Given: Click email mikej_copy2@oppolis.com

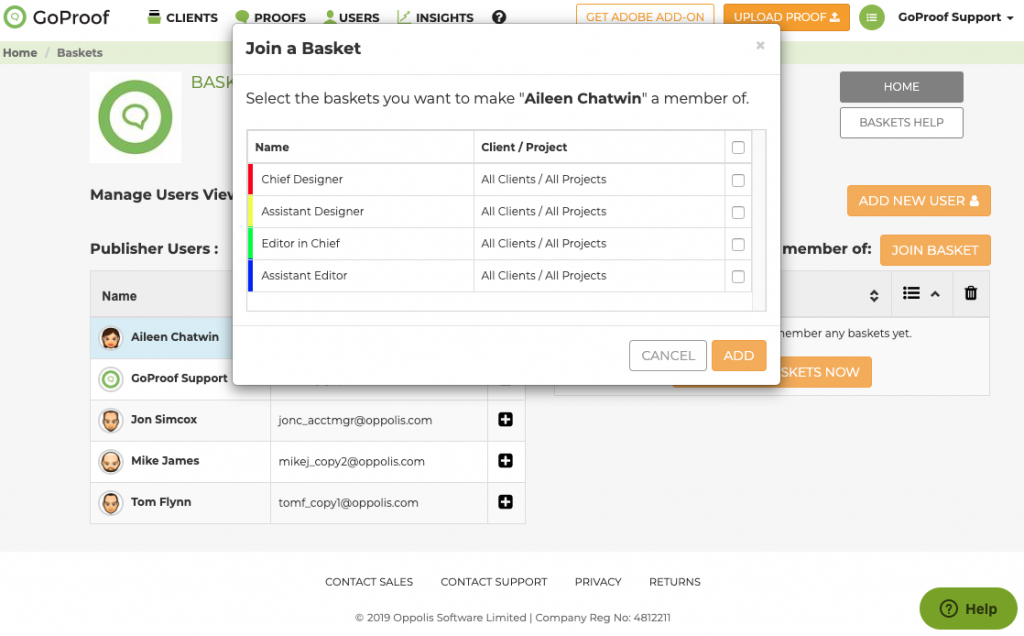Looking at the screenshot, I should pos(351,462).
